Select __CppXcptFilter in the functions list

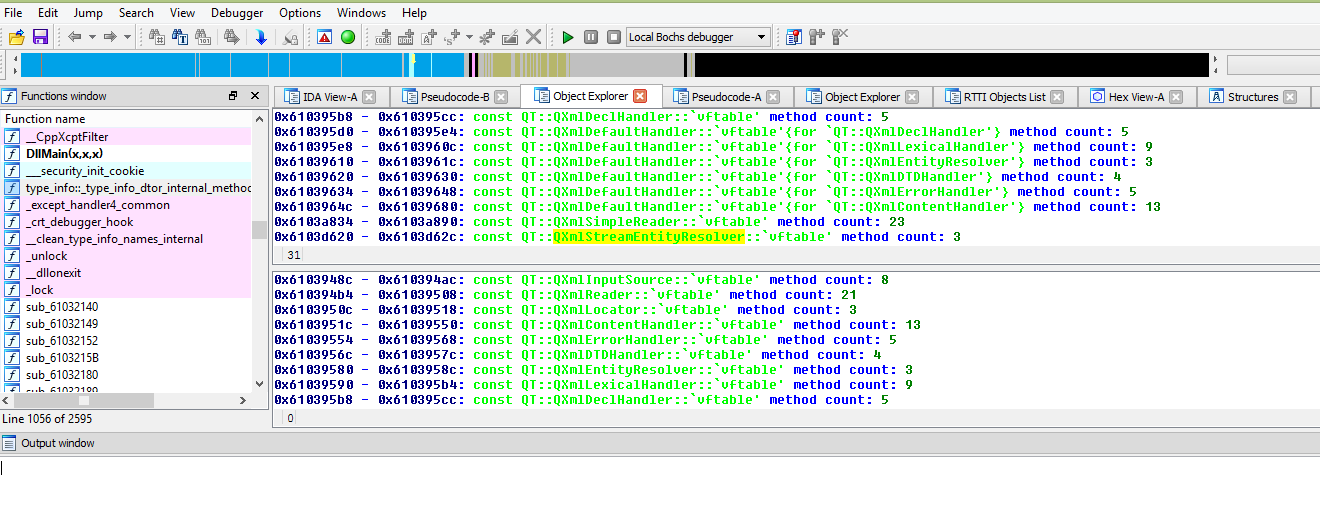point(127,136)
